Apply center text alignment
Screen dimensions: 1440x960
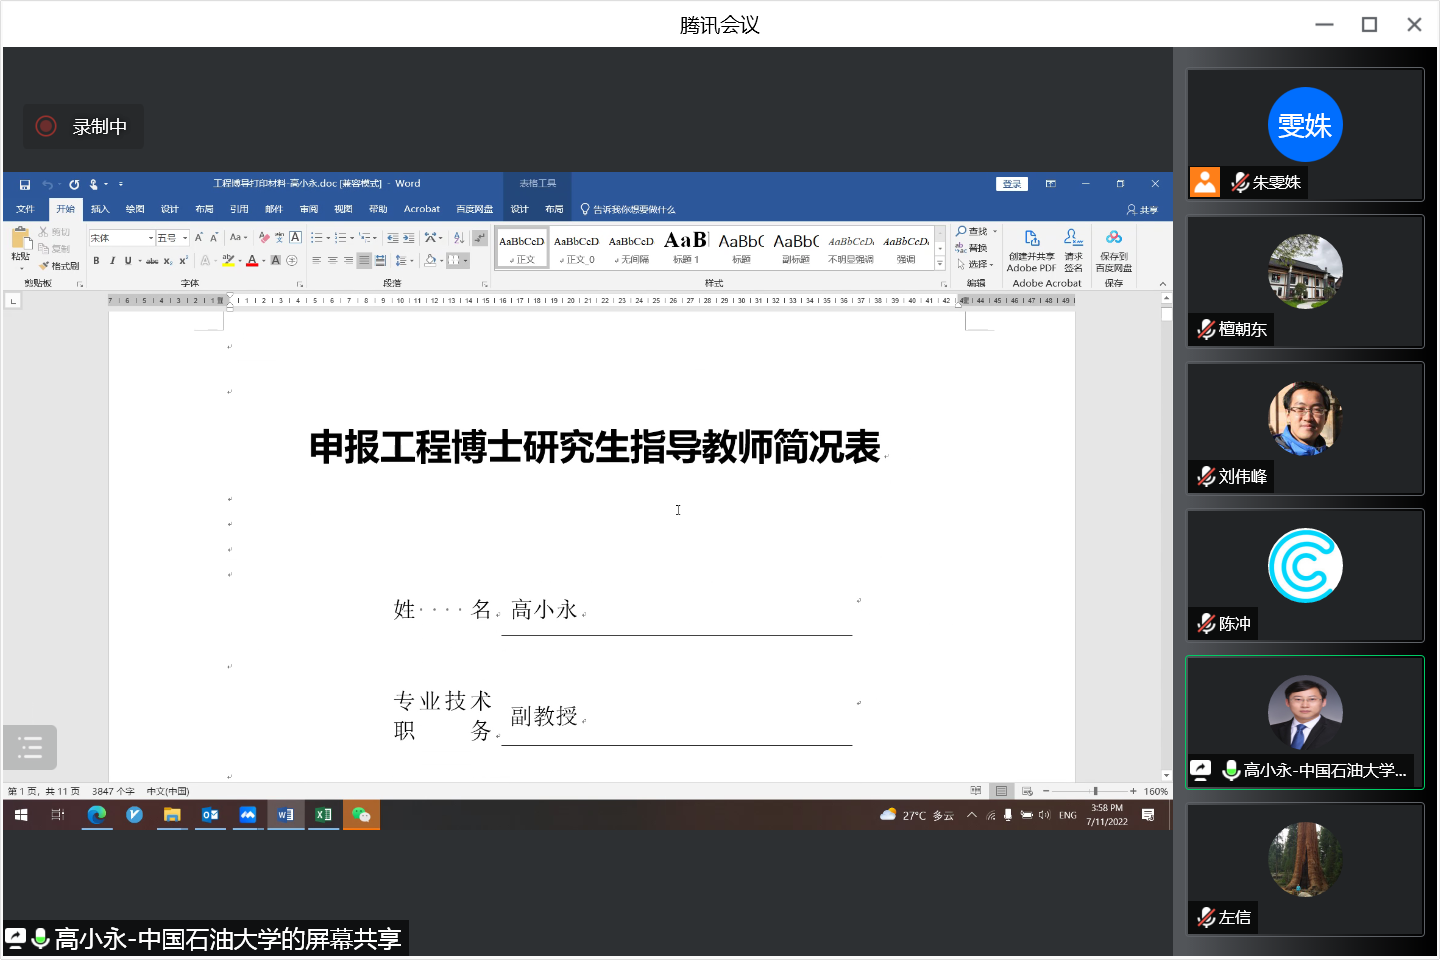331,260
